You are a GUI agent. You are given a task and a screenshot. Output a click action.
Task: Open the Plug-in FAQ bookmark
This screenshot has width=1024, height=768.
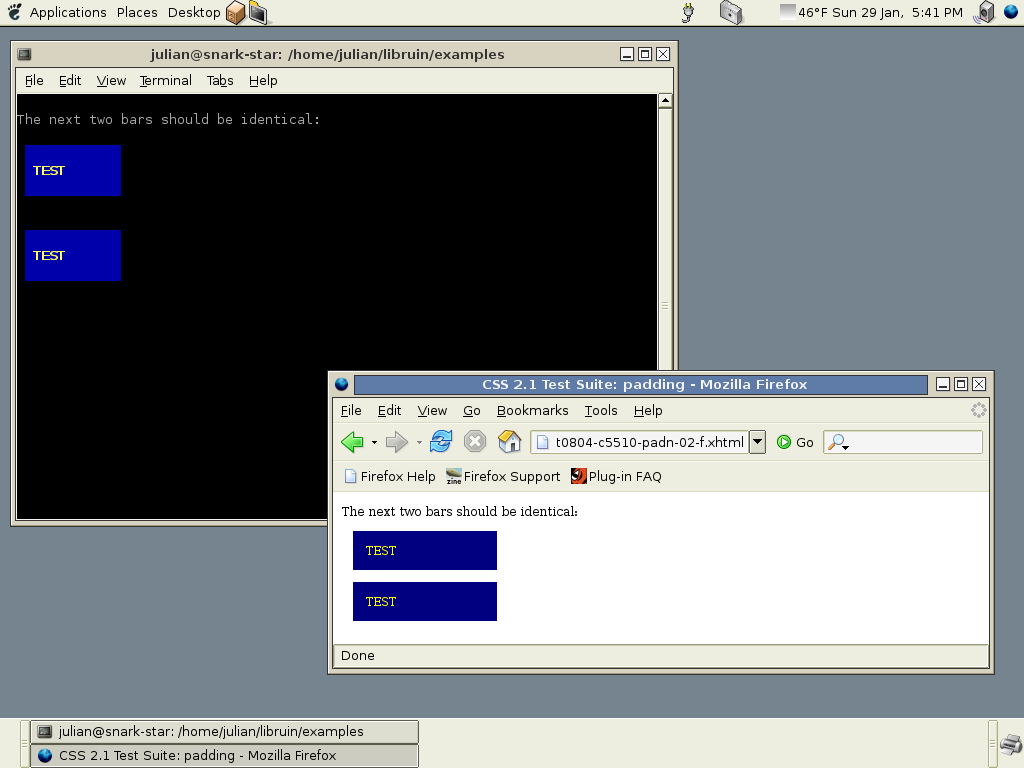point(616,476)
